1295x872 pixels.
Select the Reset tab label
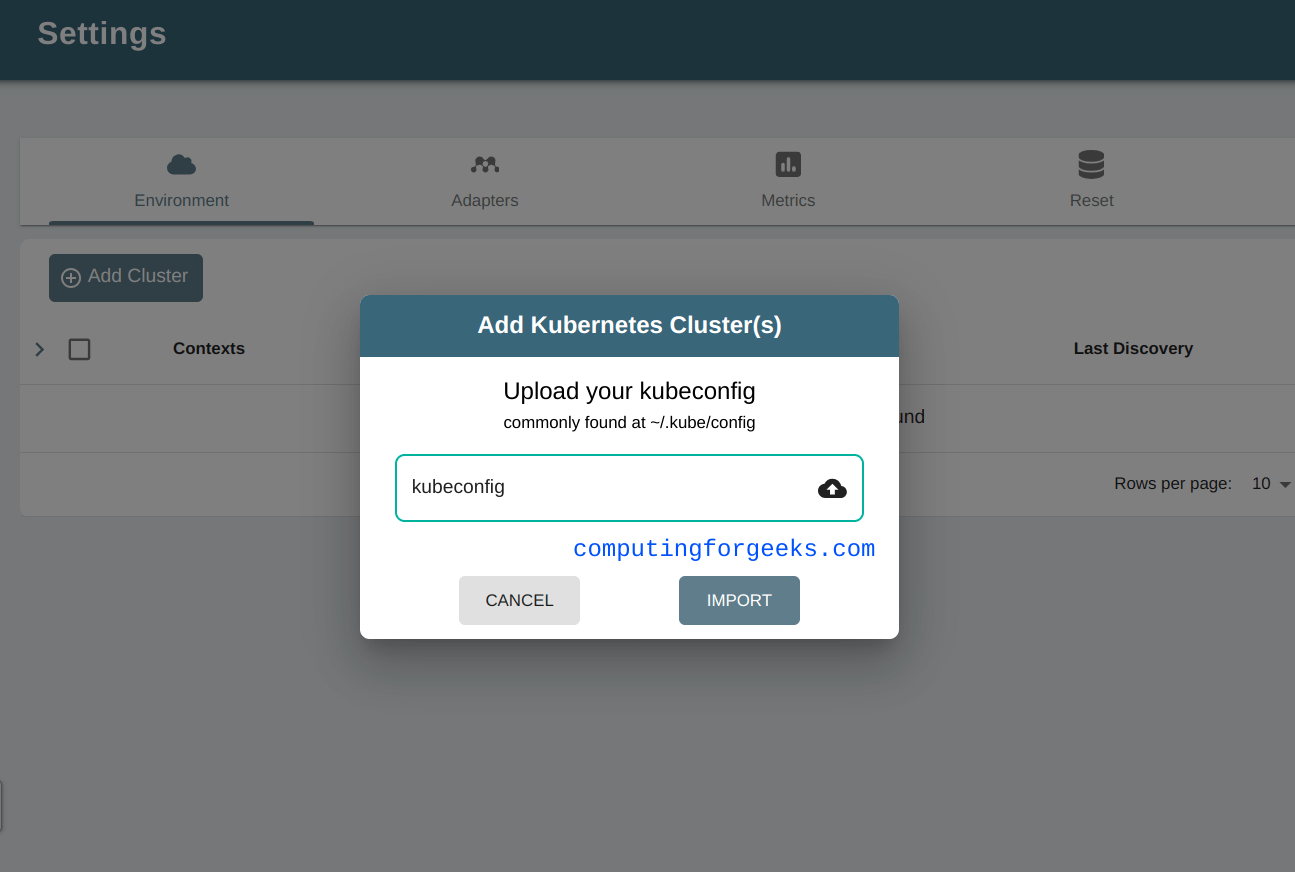pyautogui.click(x=1091, y=200)
